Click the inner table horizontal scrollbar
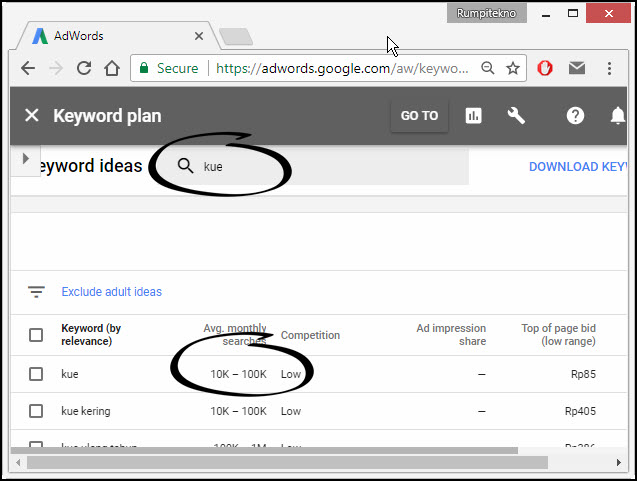 point(264,451)
